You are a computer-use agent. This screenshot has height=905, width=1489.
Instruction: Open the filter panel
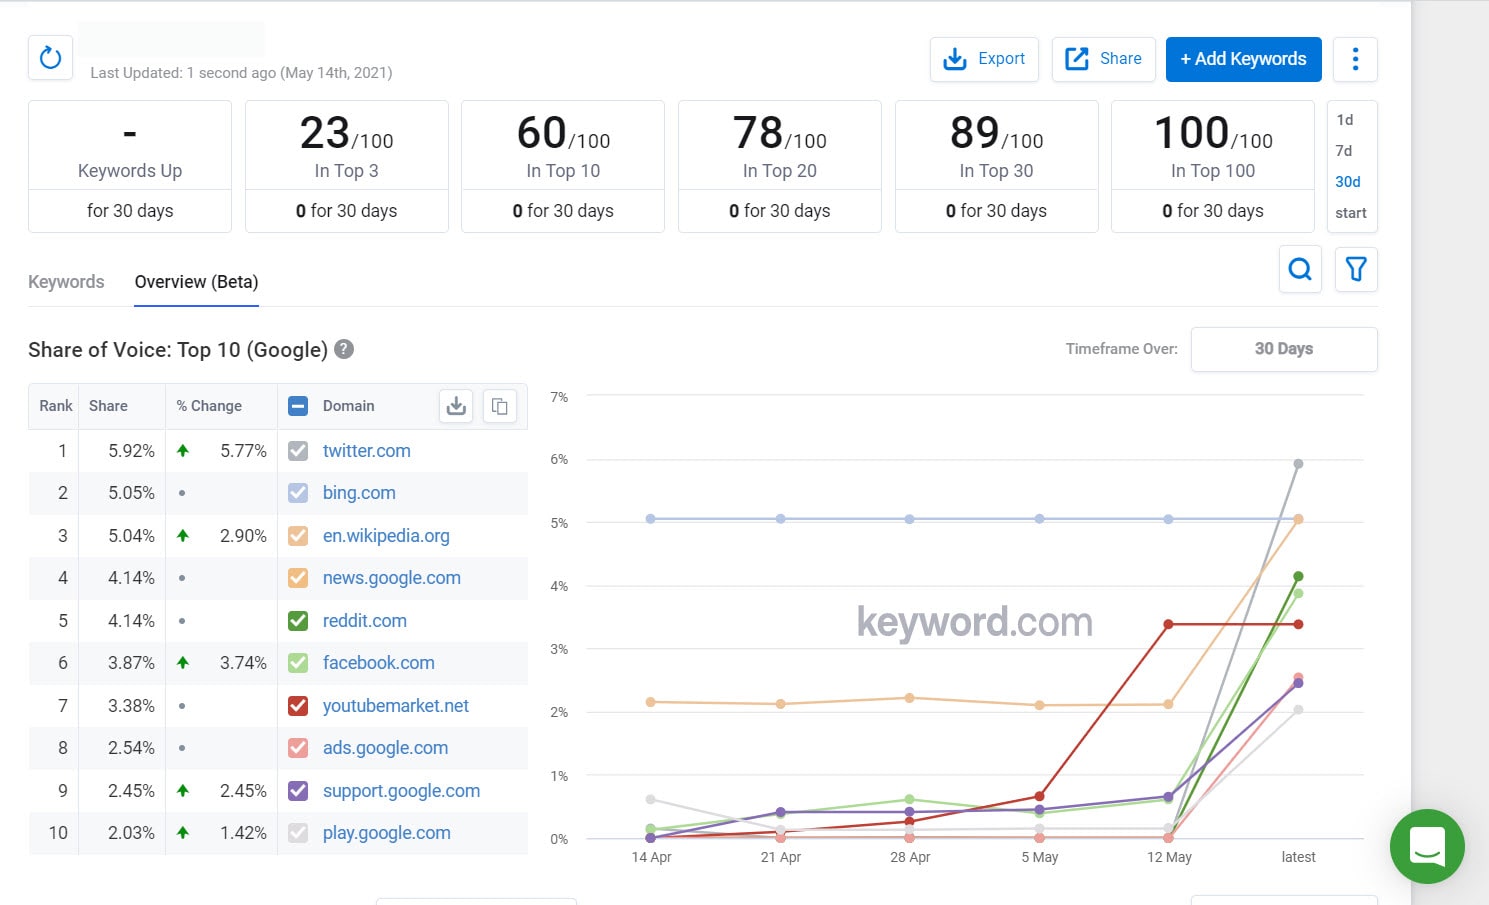[x=1356, y=269]
